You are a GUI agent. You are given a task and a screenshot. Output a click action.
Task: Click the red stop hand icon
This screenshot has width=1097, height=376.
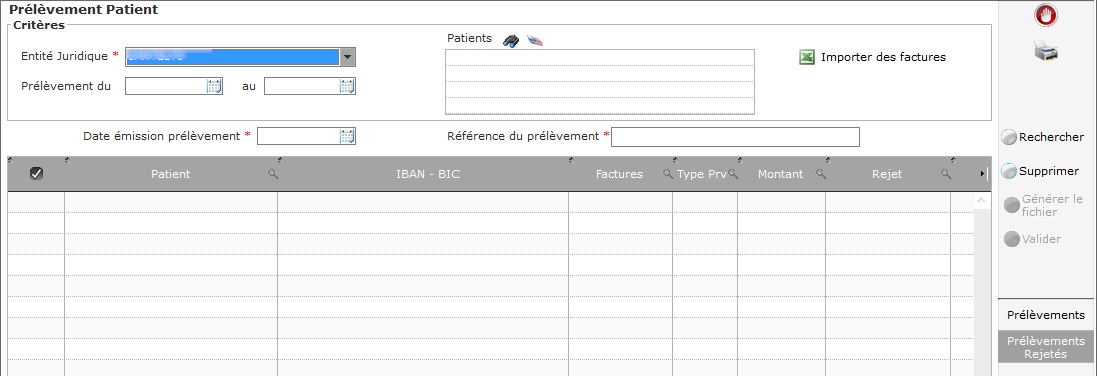(x=1046, y=15)
